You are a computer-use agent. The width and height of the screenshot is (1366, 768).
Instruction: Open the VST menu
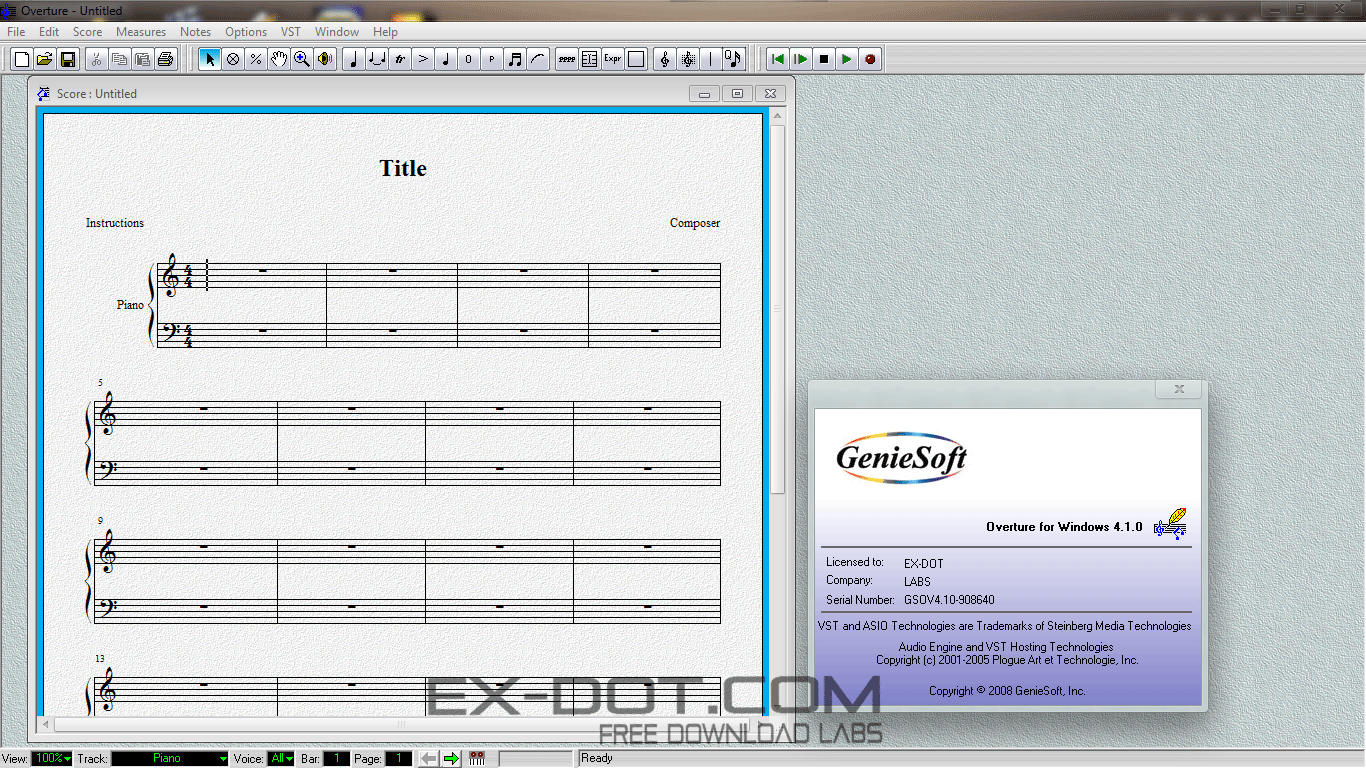pyautogui.click(x=291, y=32)
